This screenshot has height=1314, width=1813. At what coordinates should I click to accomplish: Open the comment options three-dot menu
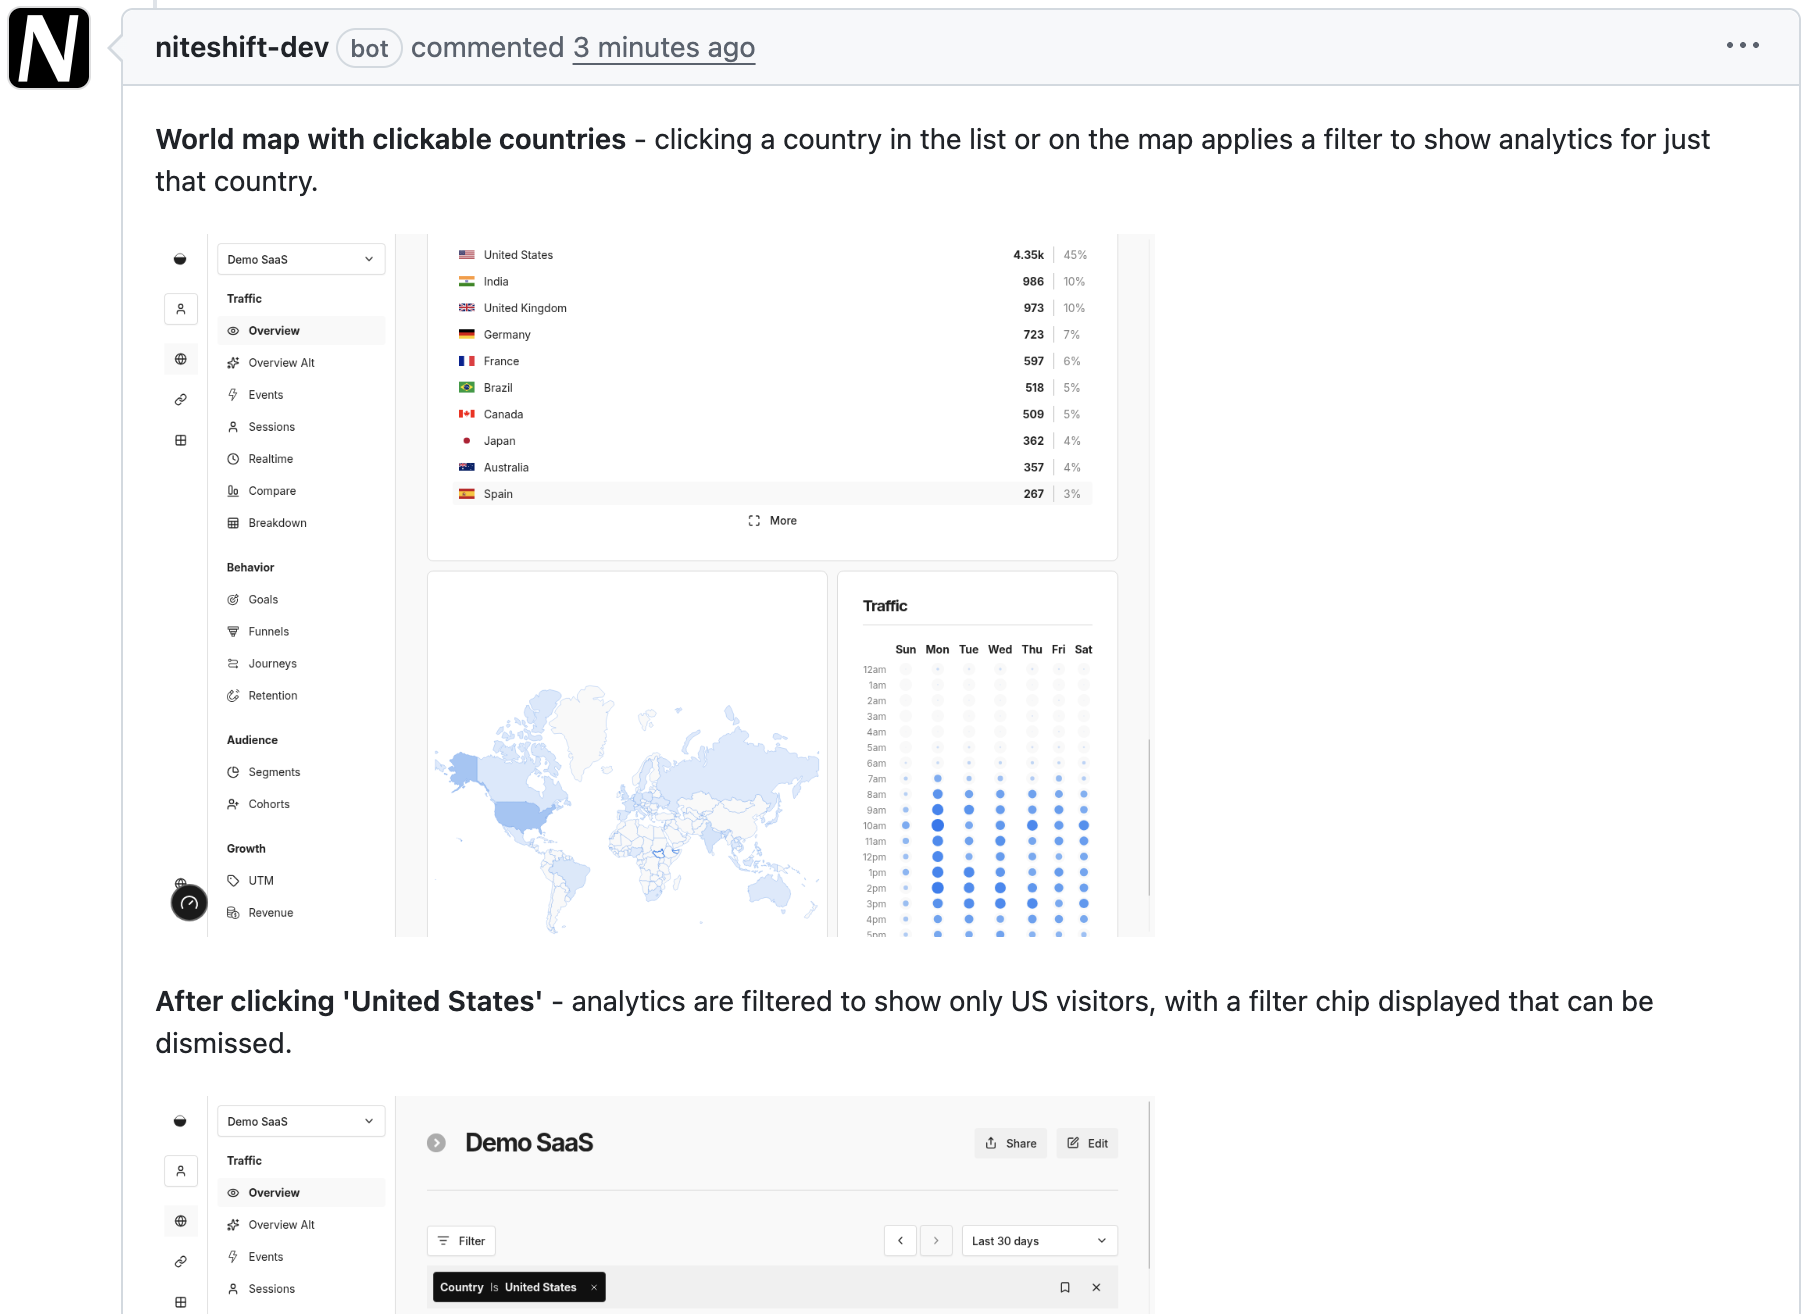1742,45
